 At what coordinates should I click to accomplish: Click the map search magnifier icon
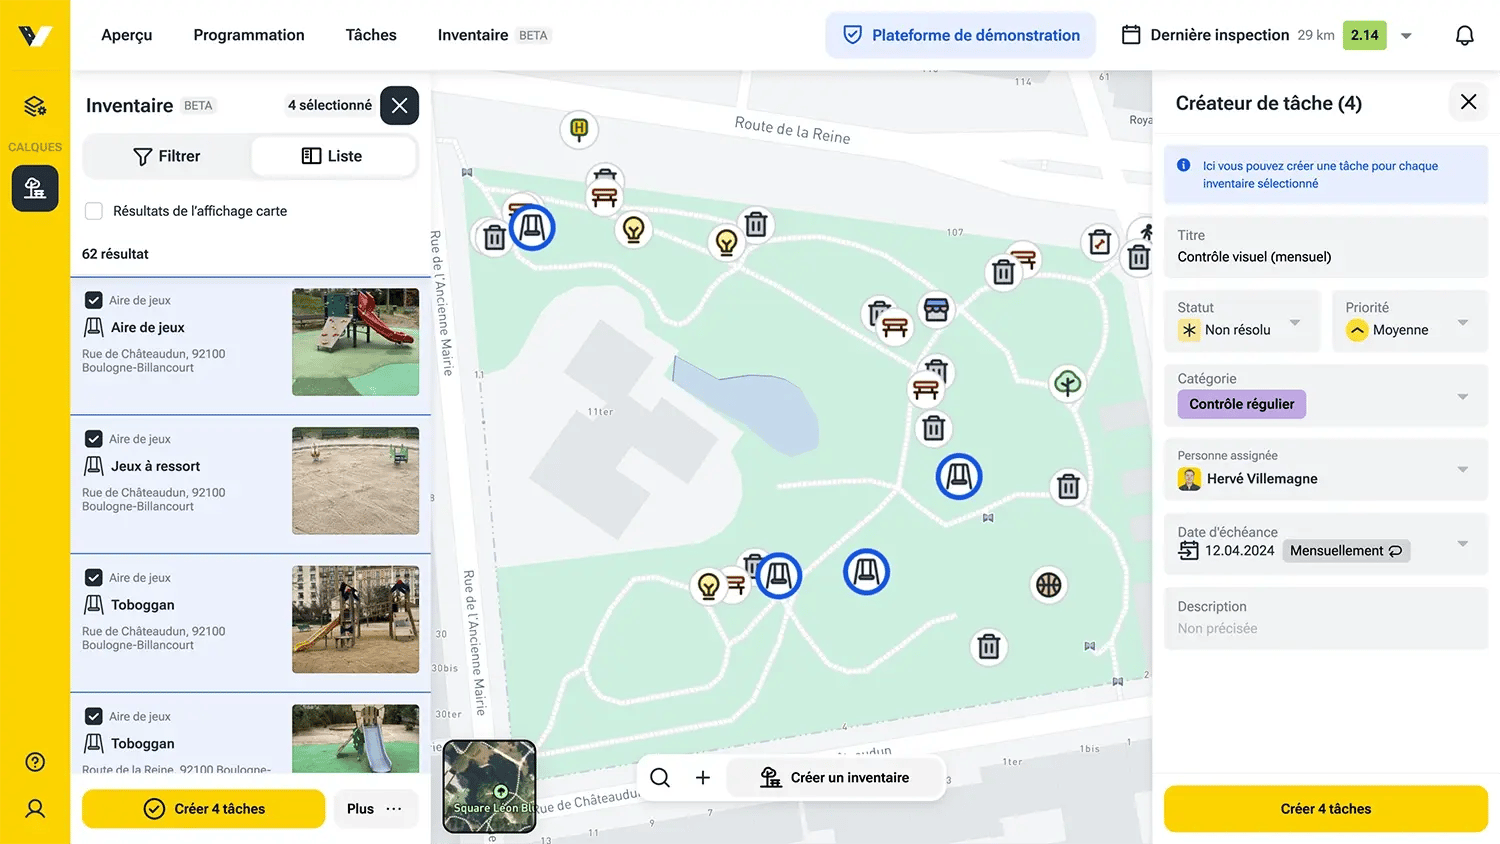point(660,778)
